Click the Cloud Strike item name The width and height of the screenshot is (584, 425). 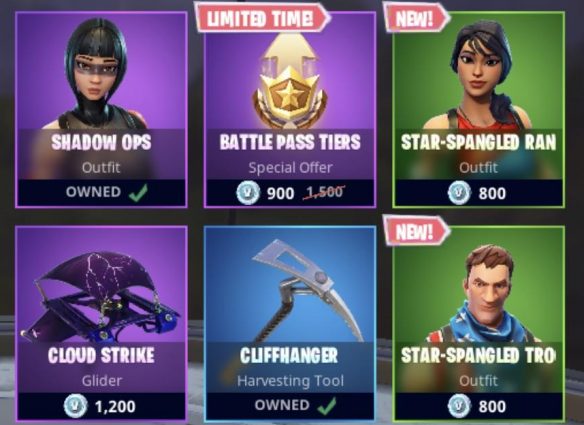101,355
